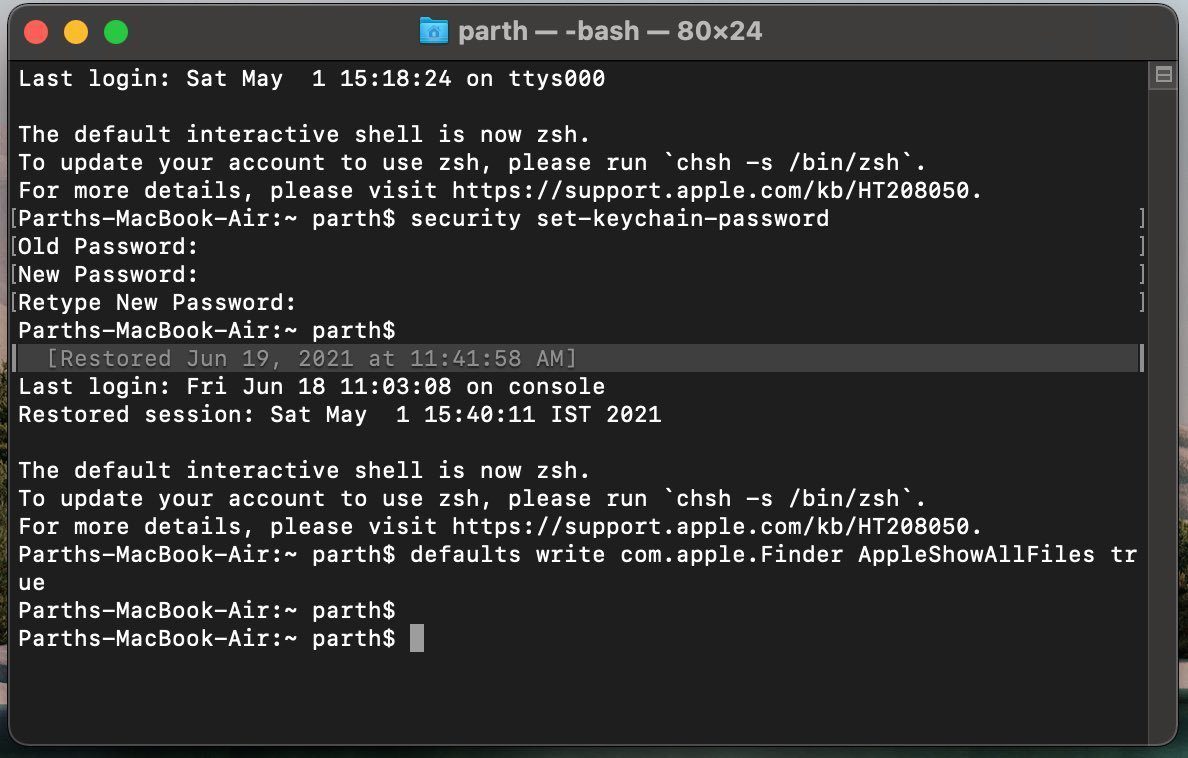This screenshot has width=1188, height=758.
Task: Select the "Restored Jun 19, 2021" marker line
Action: pyautogui.click(x=578, y=359)
